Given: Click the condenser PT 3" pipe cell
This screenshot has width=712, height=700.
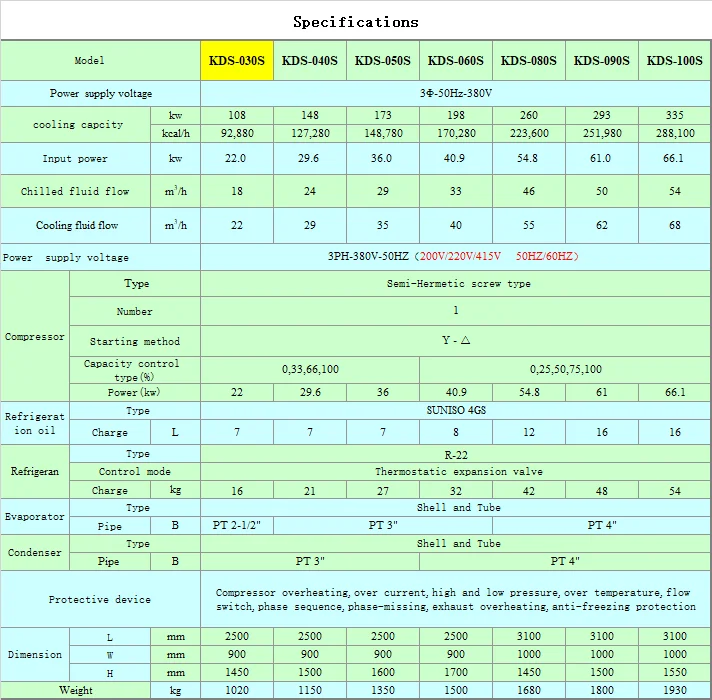Looking at the screenshot, I should click(310, 561).
